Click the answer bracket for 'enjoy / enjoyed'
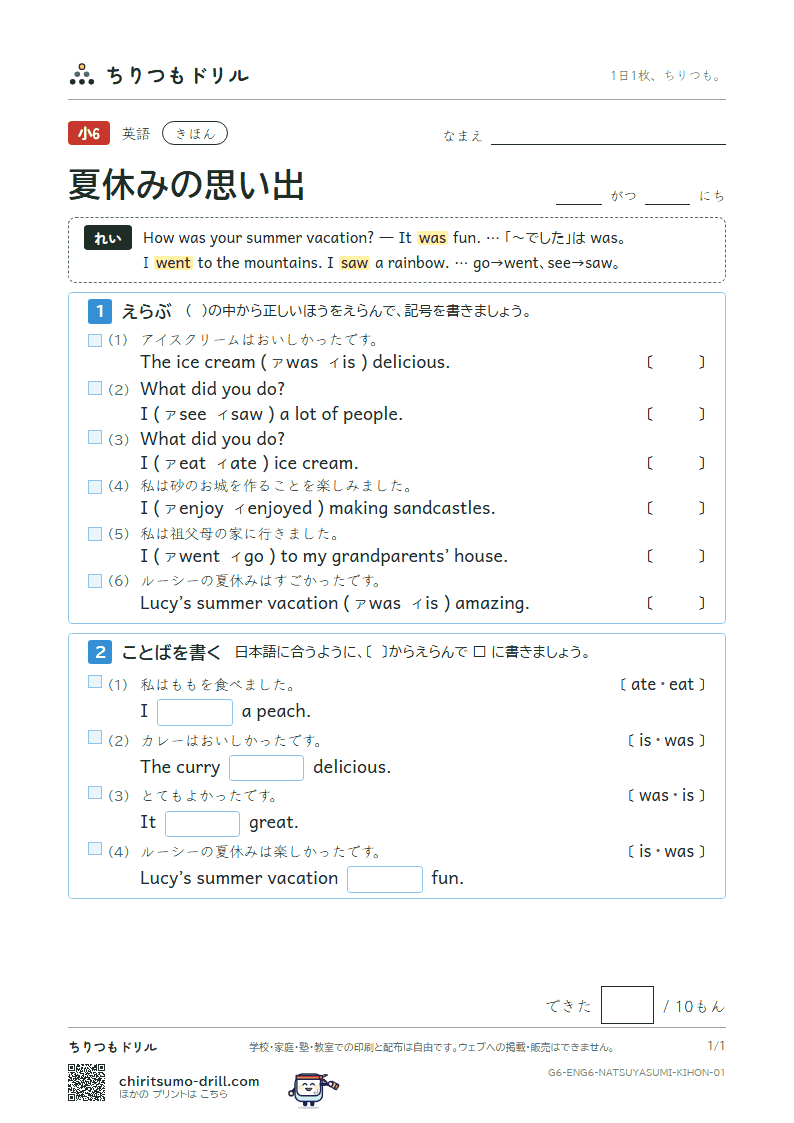Image resolution: width=794 pixels, height=1123 pixels. 676,509
